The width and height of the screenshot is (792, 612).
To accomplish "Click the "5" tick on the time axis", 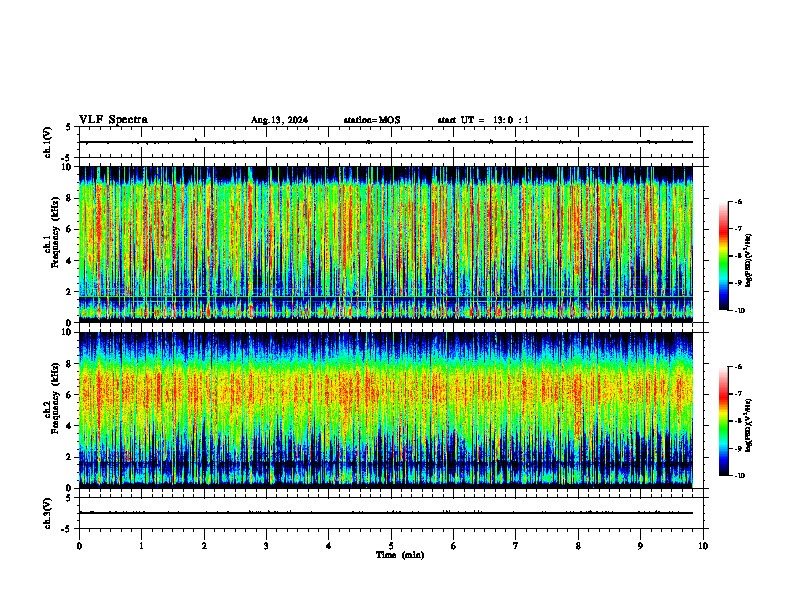I will (391, 546).
